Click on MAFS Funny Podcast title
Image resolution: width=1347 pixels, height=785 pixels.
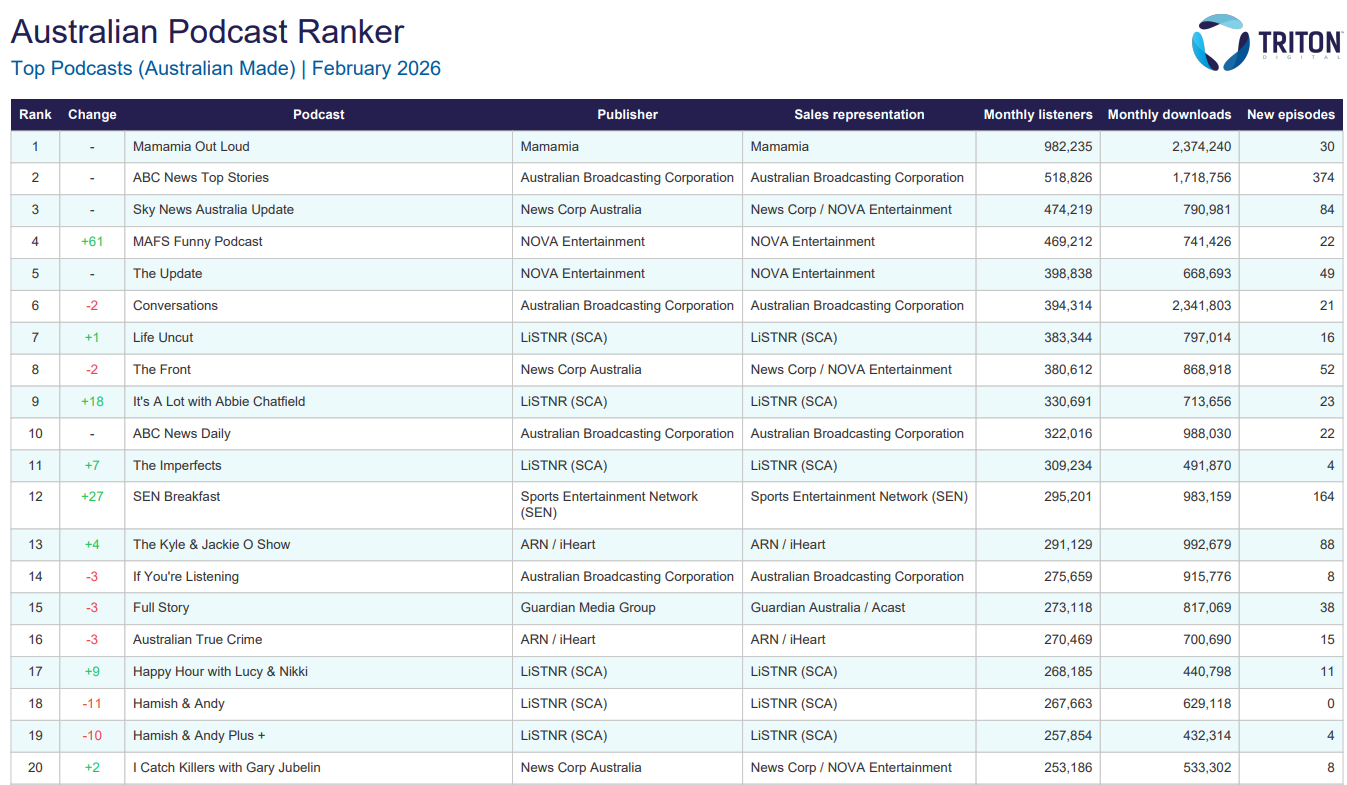(x=198, y=242)
